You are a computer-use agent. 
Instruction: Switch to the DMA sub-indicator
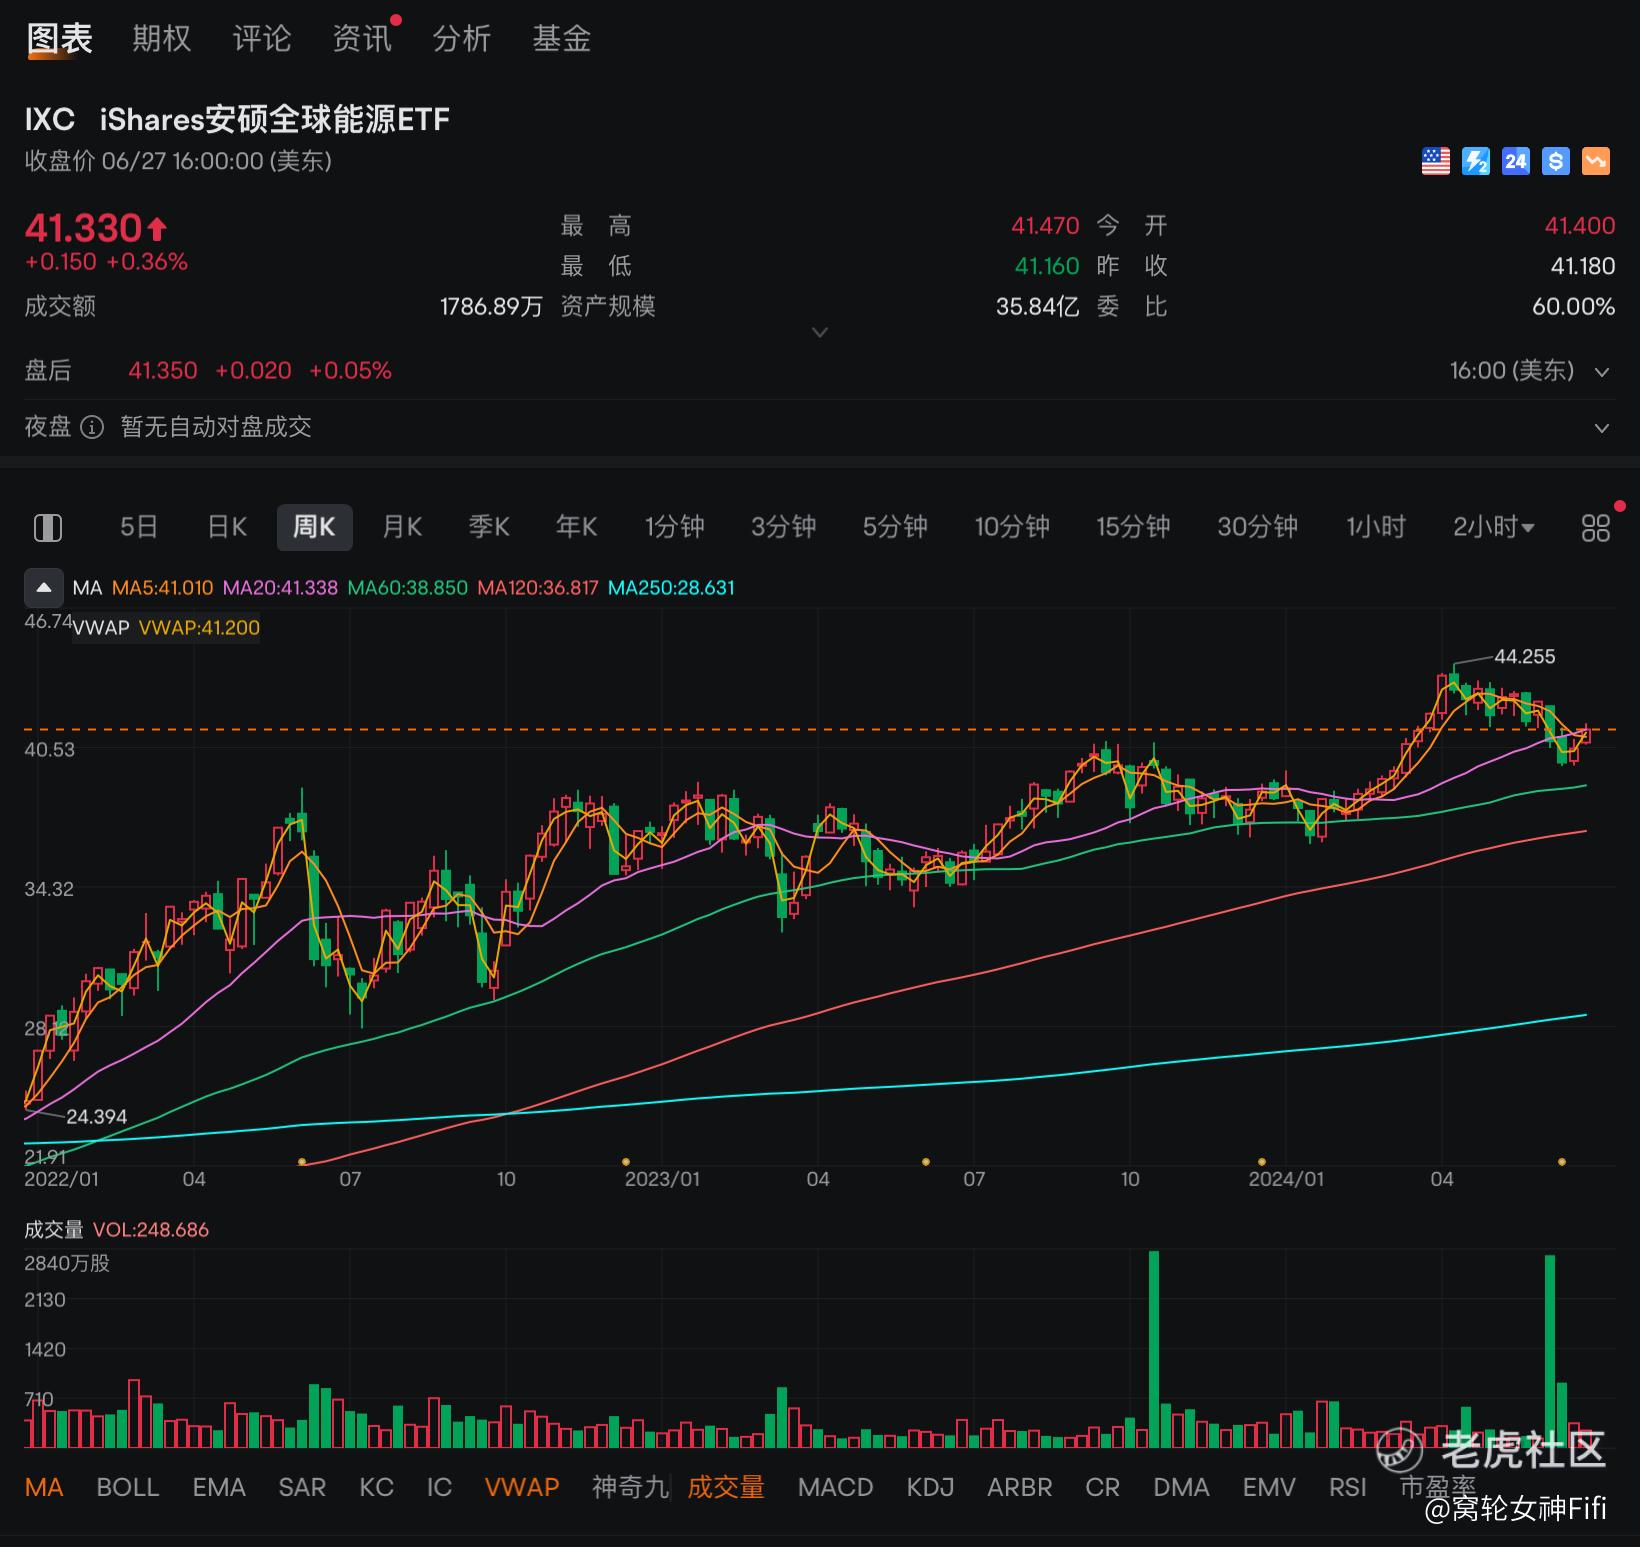1181,1487
